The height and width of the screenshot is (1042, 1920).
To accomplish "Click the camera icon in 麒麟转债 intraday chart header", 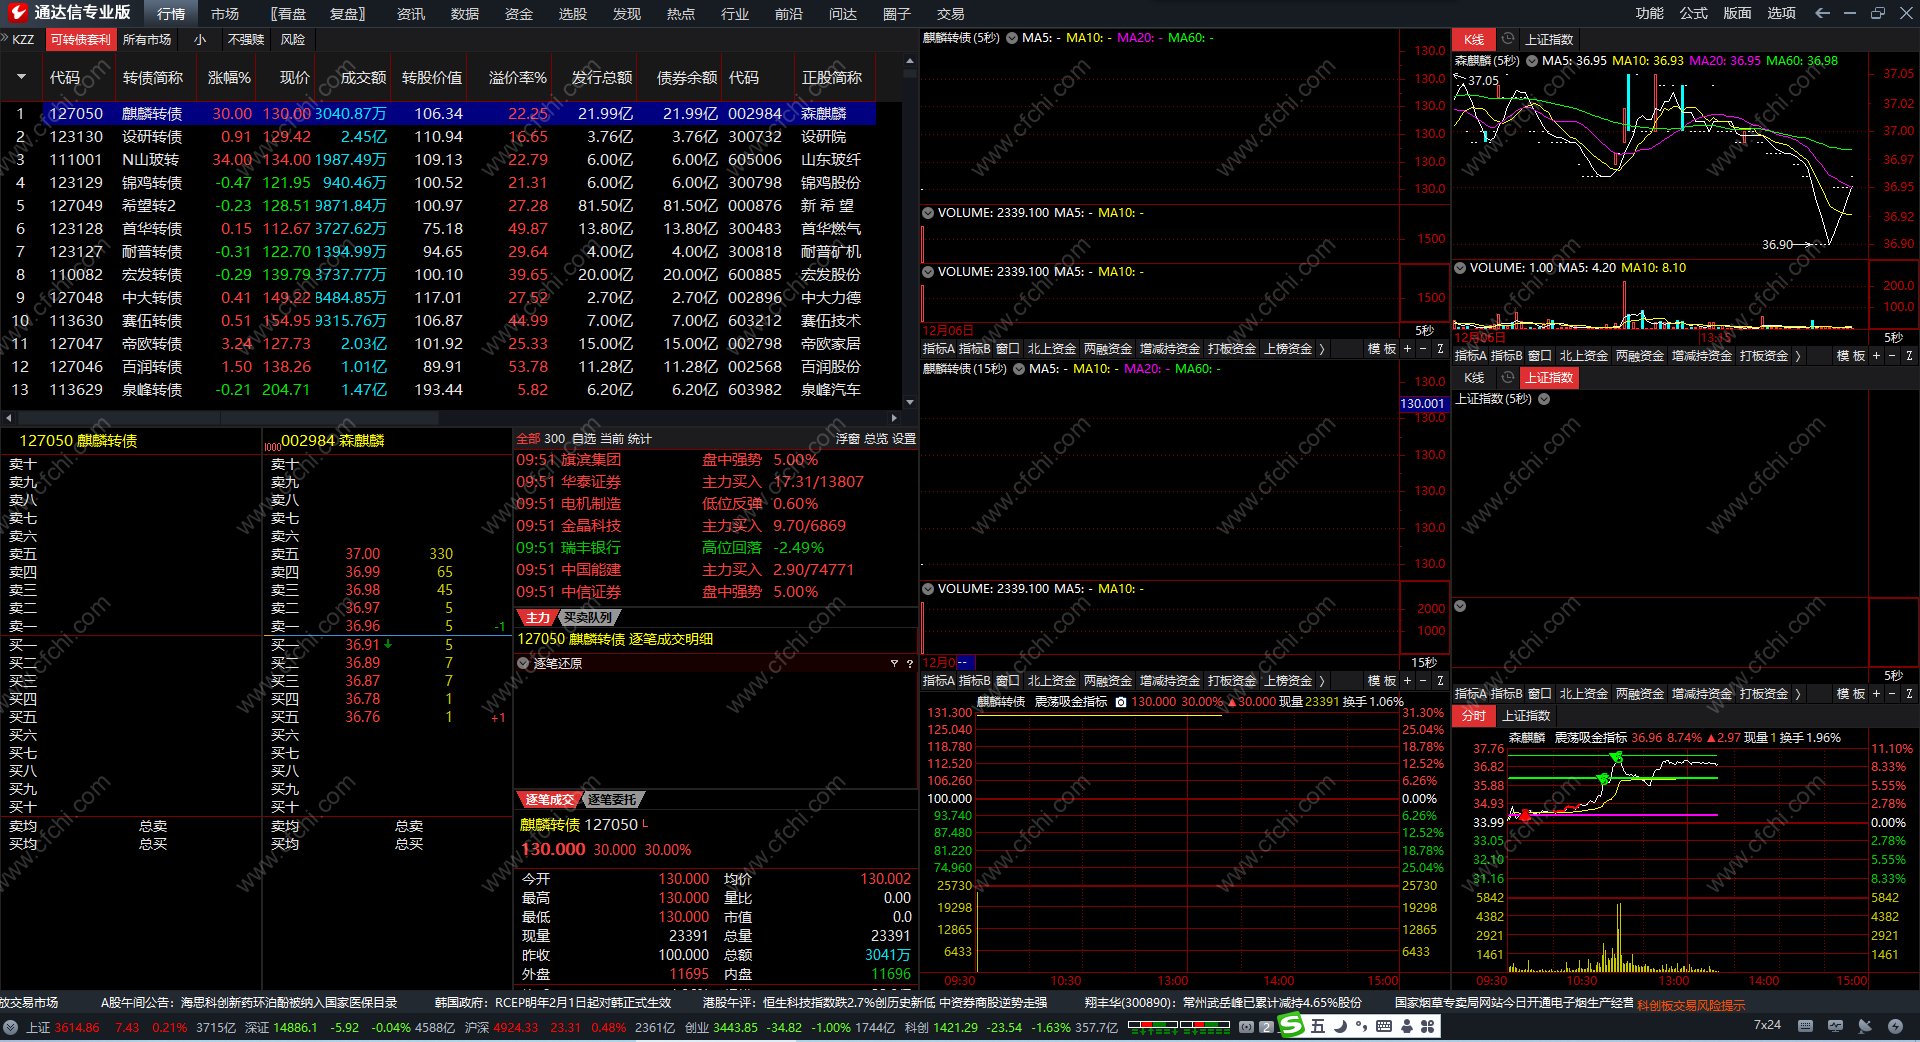I will tap(1121, 702).
